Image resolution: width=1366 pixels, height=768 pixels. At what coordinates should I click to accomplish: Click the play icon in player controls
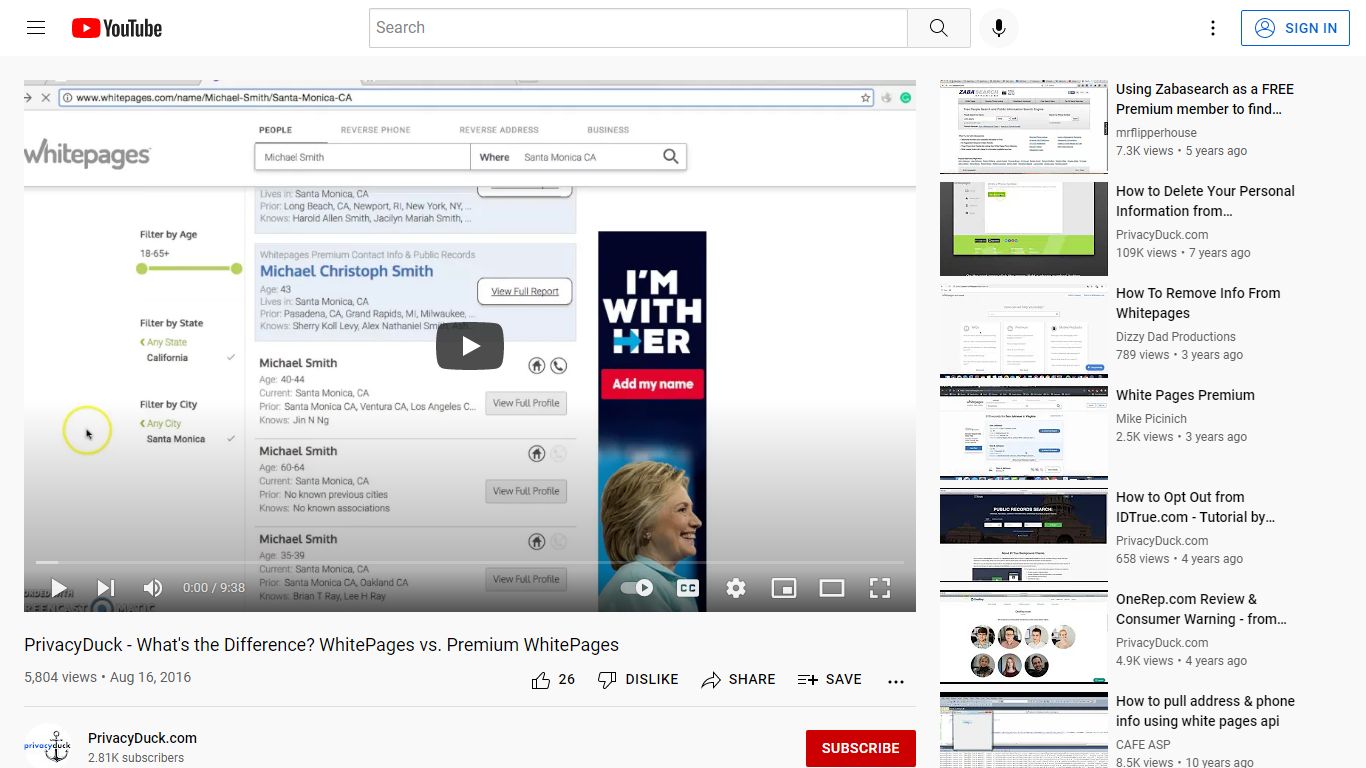pos(58,588)
